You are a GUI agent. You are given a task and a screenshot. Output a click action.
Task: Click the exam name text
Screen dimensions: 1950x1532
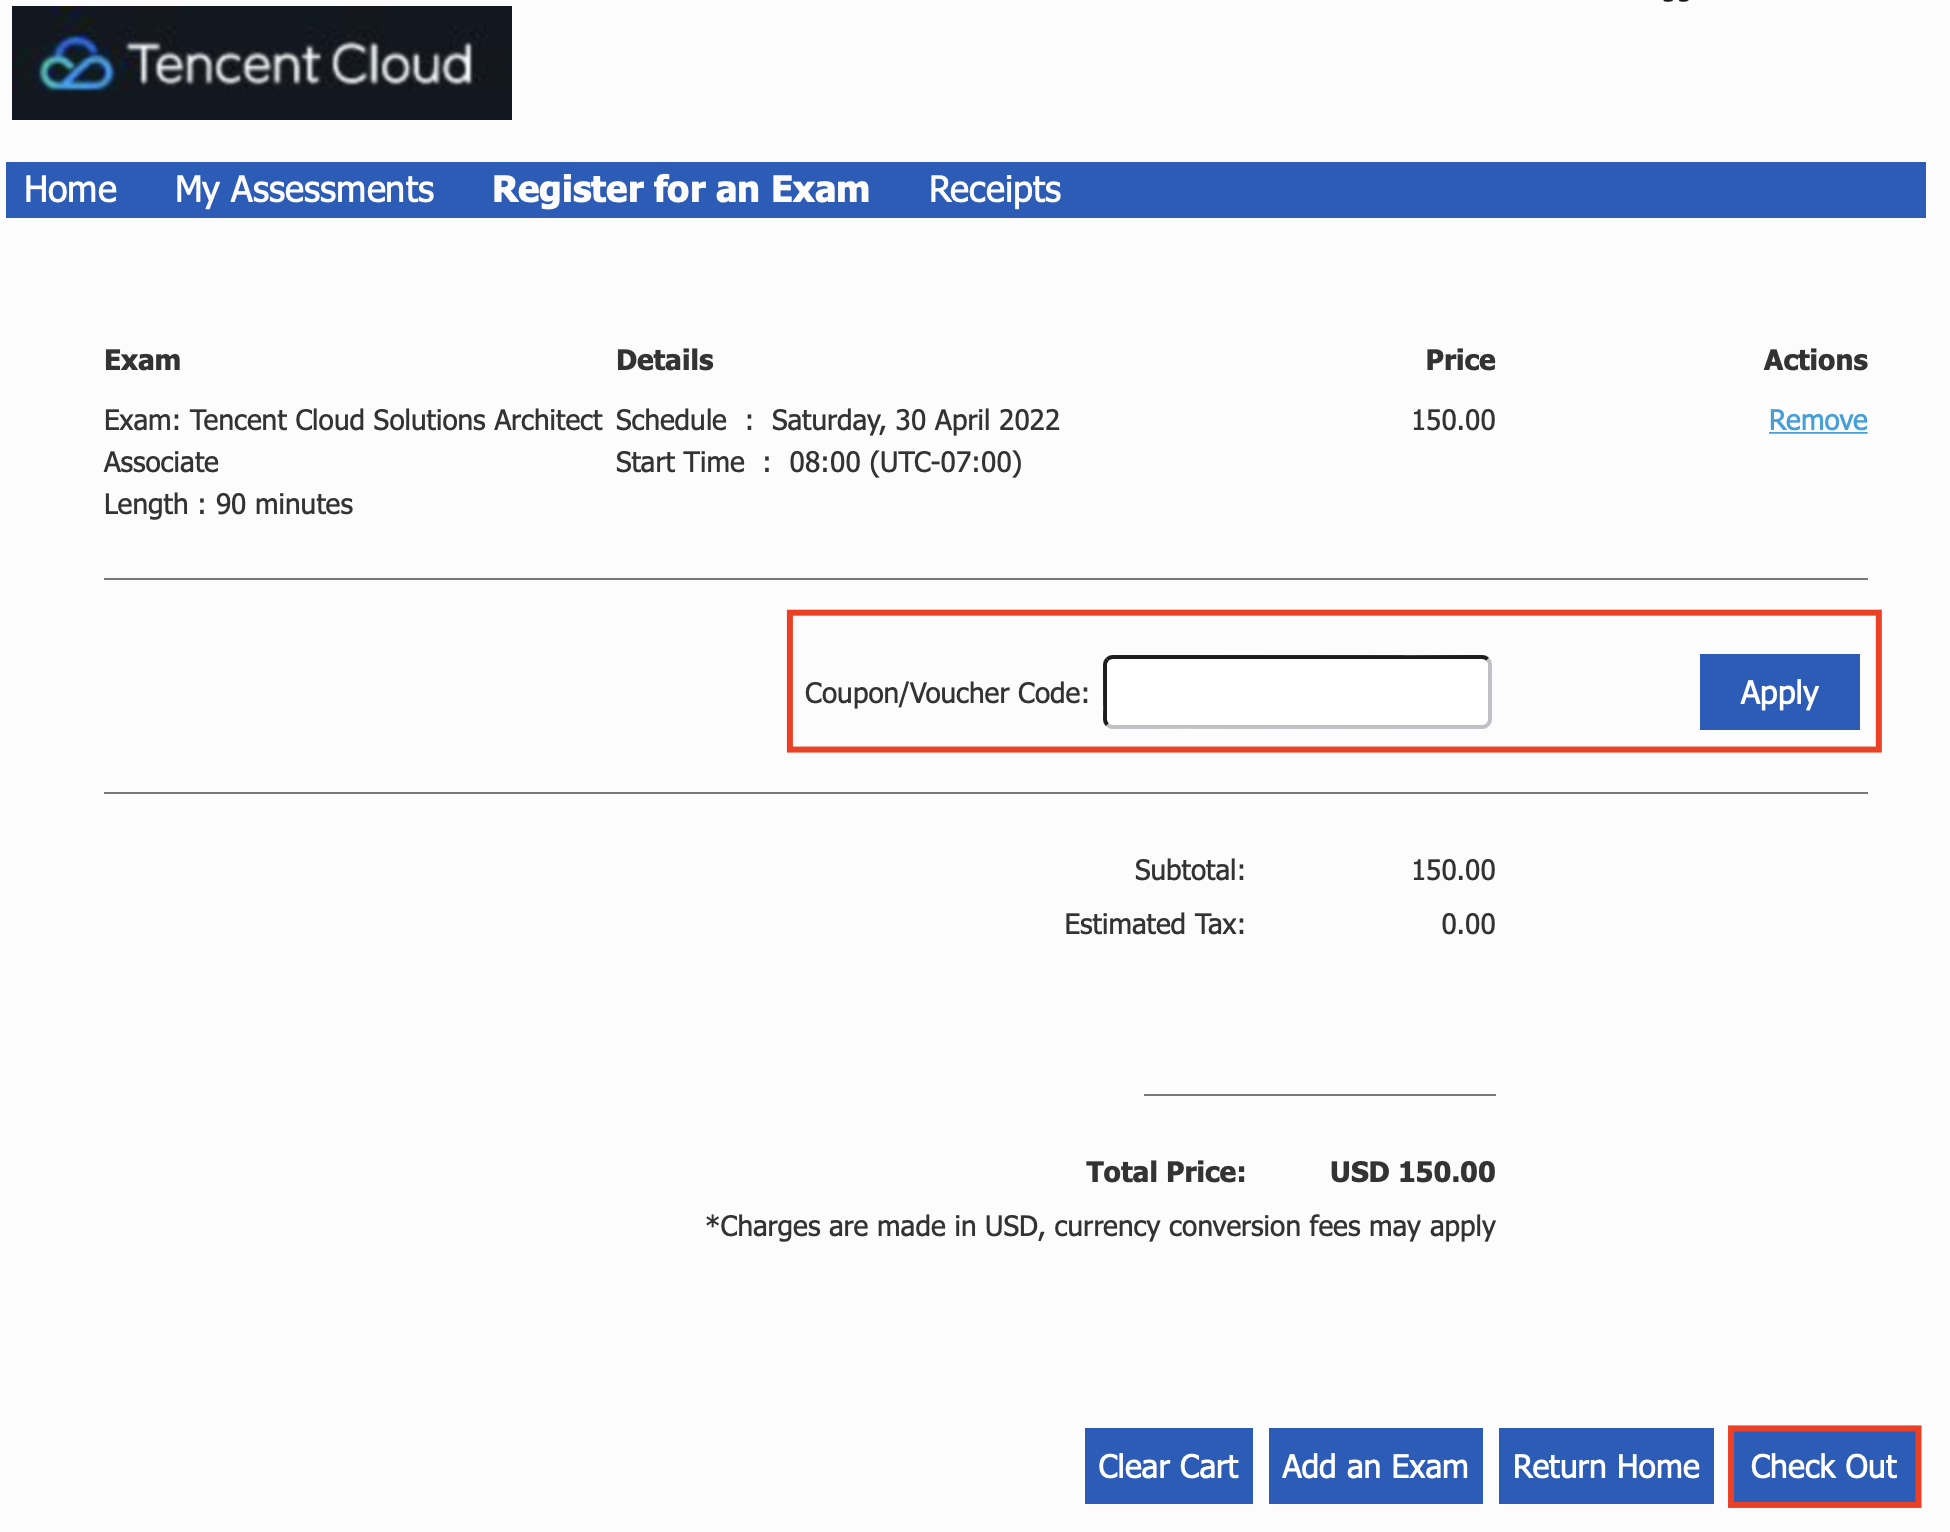click(x=352, y=420)
